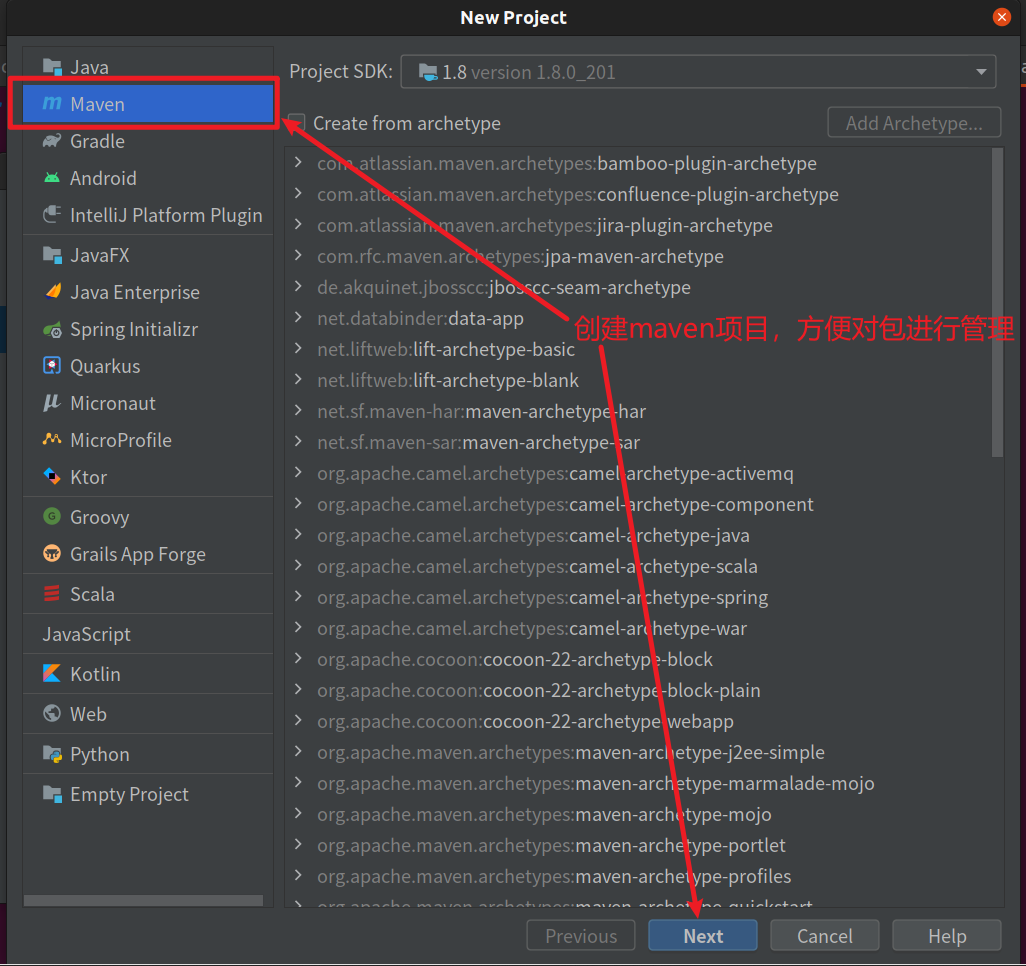Expand maven-archetype-mojo entry
The width and height of the screenshot is (1026, 966).
point(298,814)
